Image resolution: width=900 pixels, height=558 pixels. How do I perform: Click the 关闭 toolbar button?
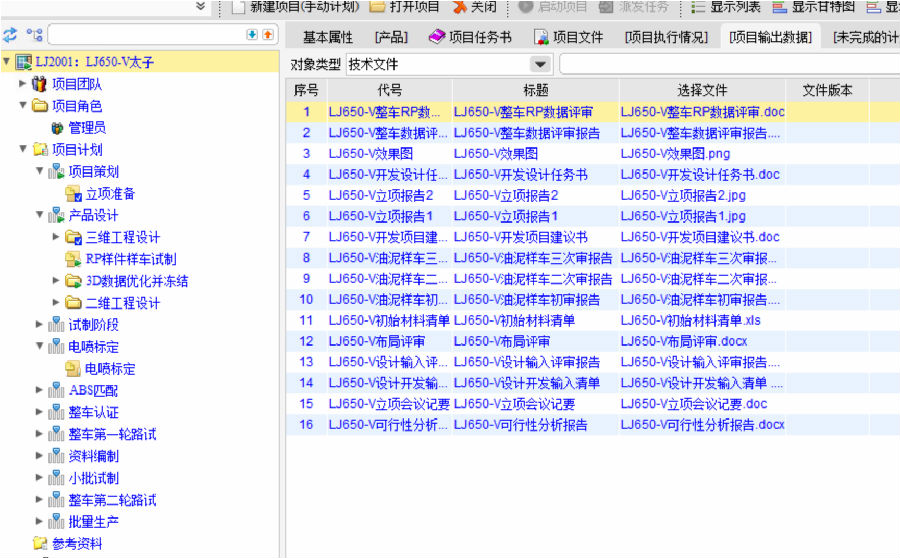[475, 7]
